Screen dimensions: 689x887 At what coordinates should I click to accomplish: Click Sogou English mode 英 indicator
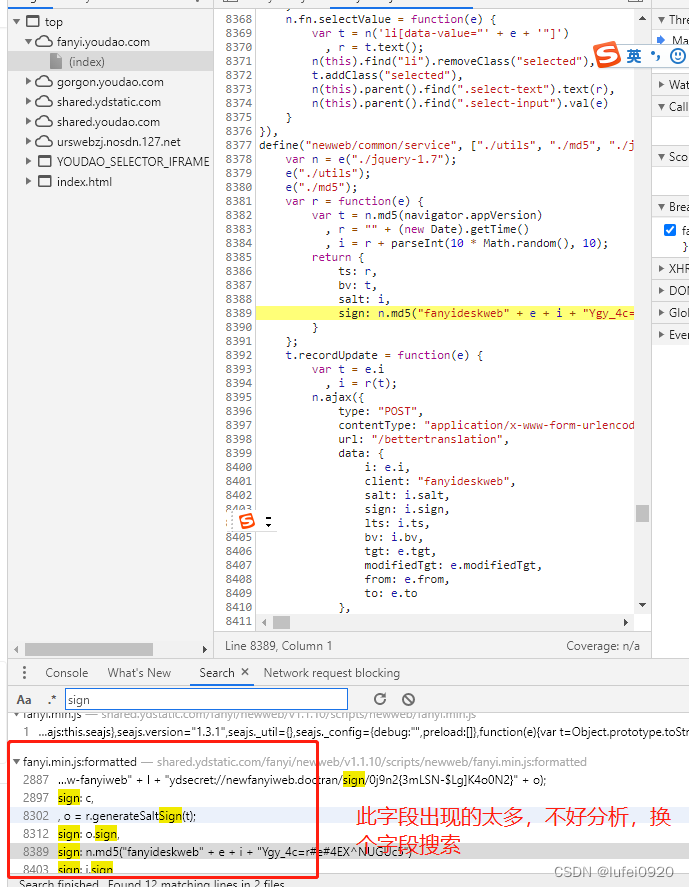point(634,55)
